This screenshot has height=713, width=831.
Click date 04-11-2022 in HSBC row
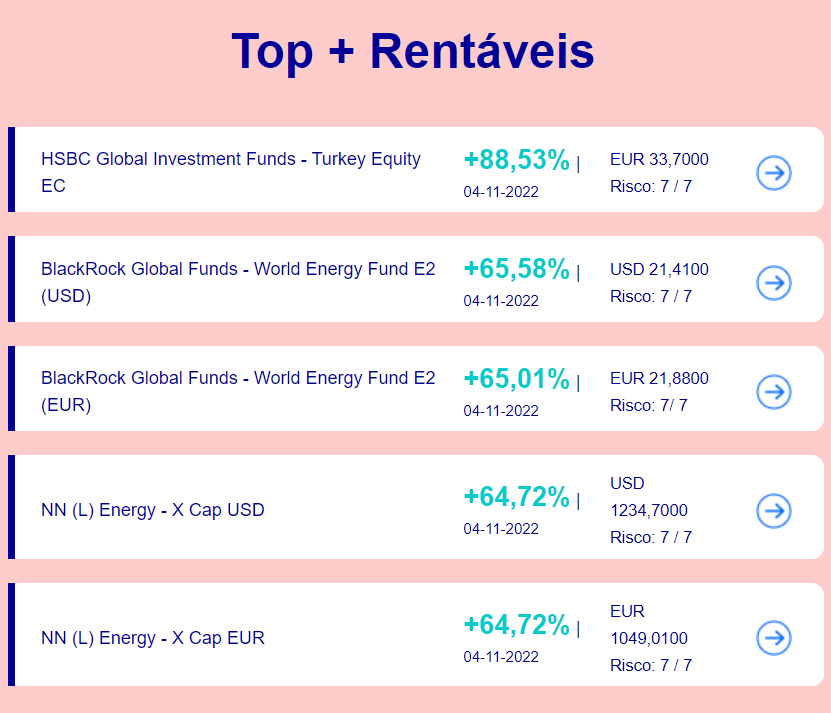[501, 192]
